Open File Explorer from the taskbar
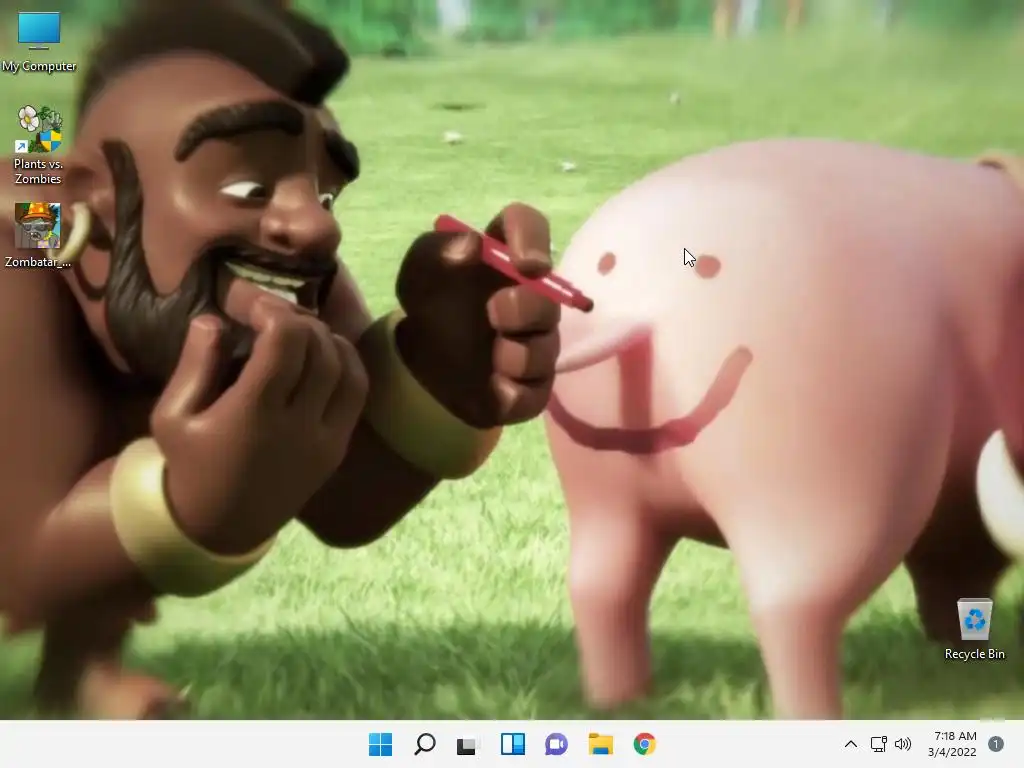The width and height of the screenshot is (1024, 768). pos(600,744)
